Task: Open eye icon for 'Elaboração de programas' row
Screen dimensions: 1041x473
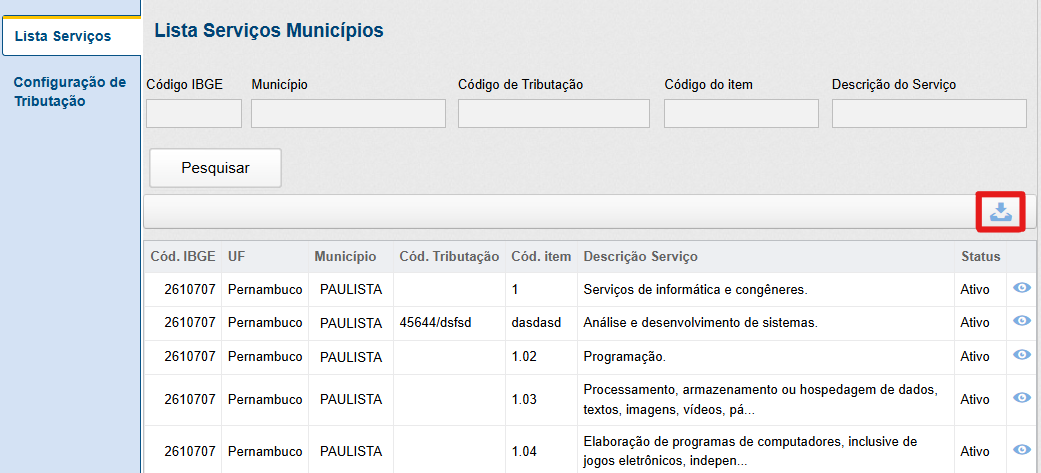Action: (1022, 450)
